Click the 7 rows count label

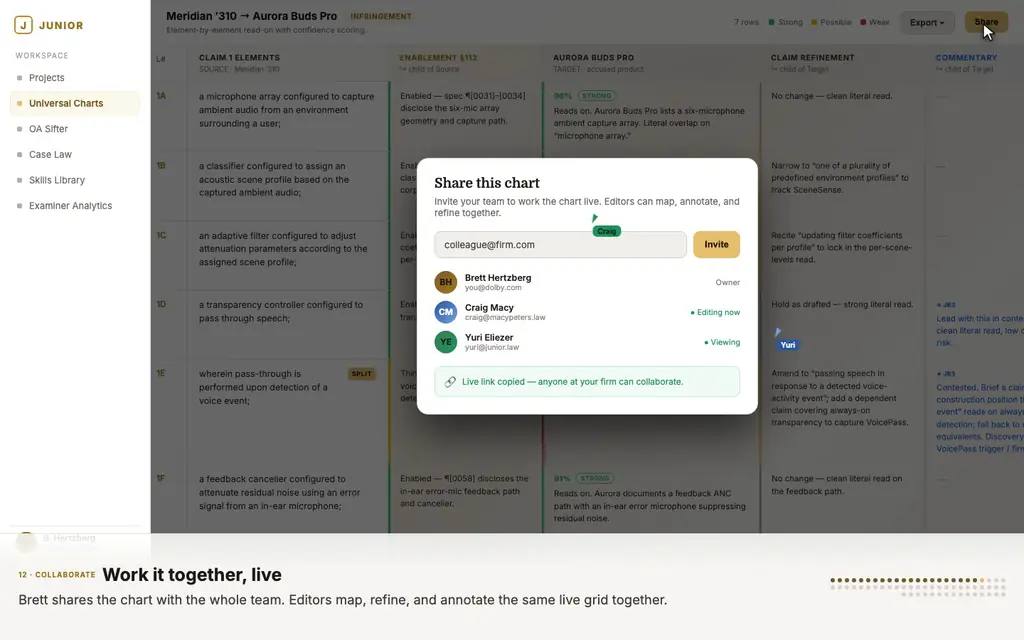coord(746,22)
